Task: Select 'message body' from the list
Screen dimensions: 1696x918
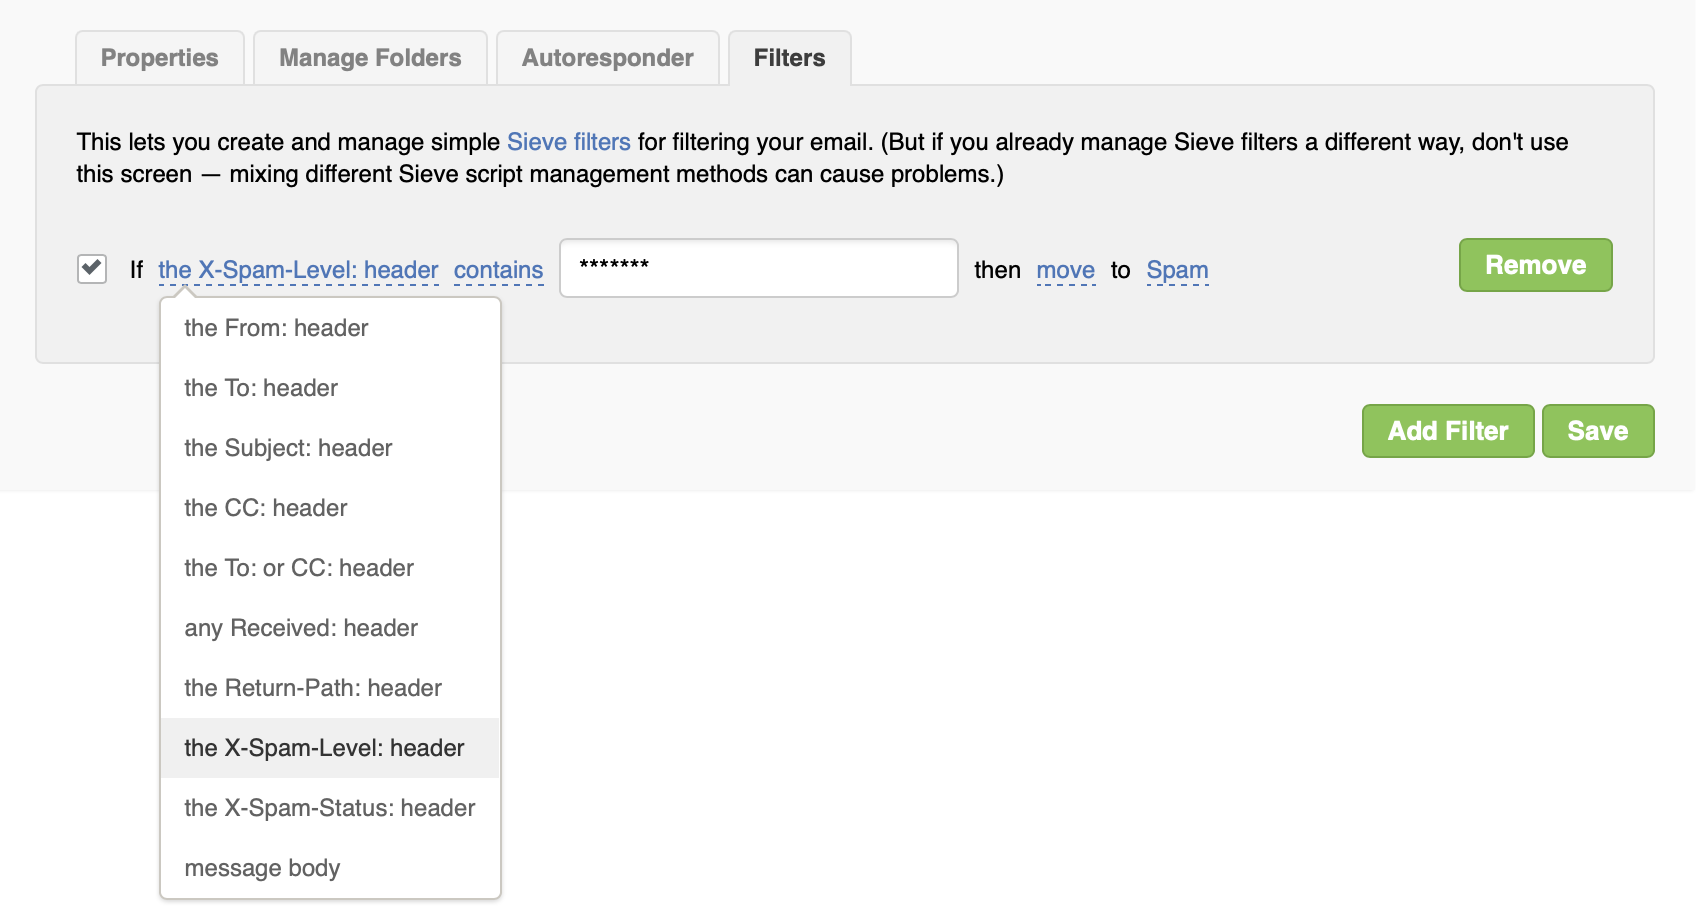Action: [x=330, y=868]
